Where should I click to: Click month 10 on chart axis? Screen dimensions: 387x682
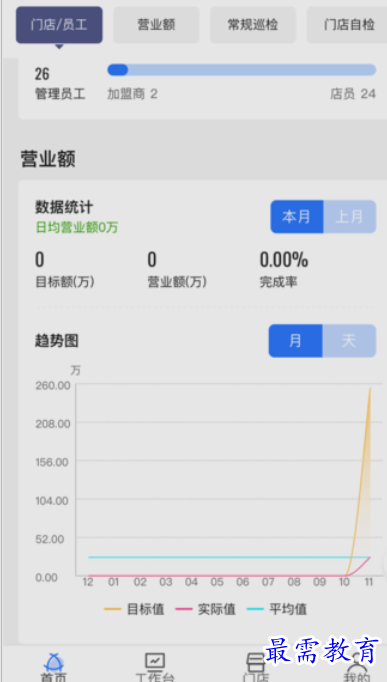[344, 582]
